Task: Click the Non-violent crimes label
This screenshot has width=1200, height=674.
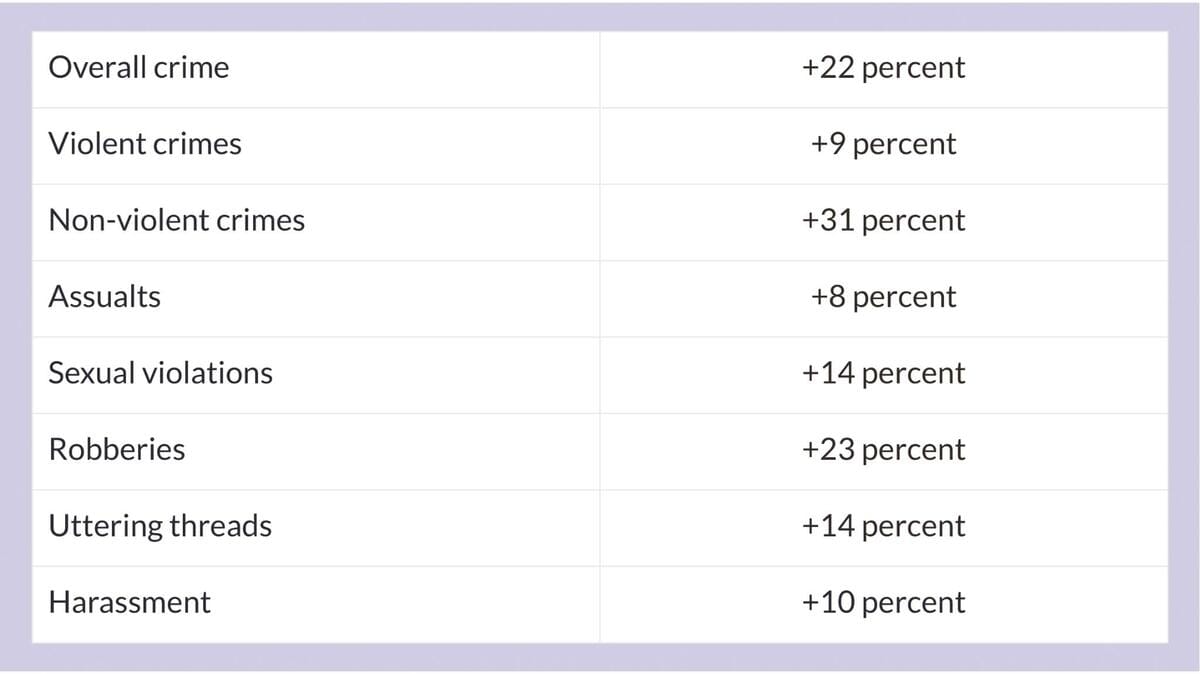Action: 177,220
